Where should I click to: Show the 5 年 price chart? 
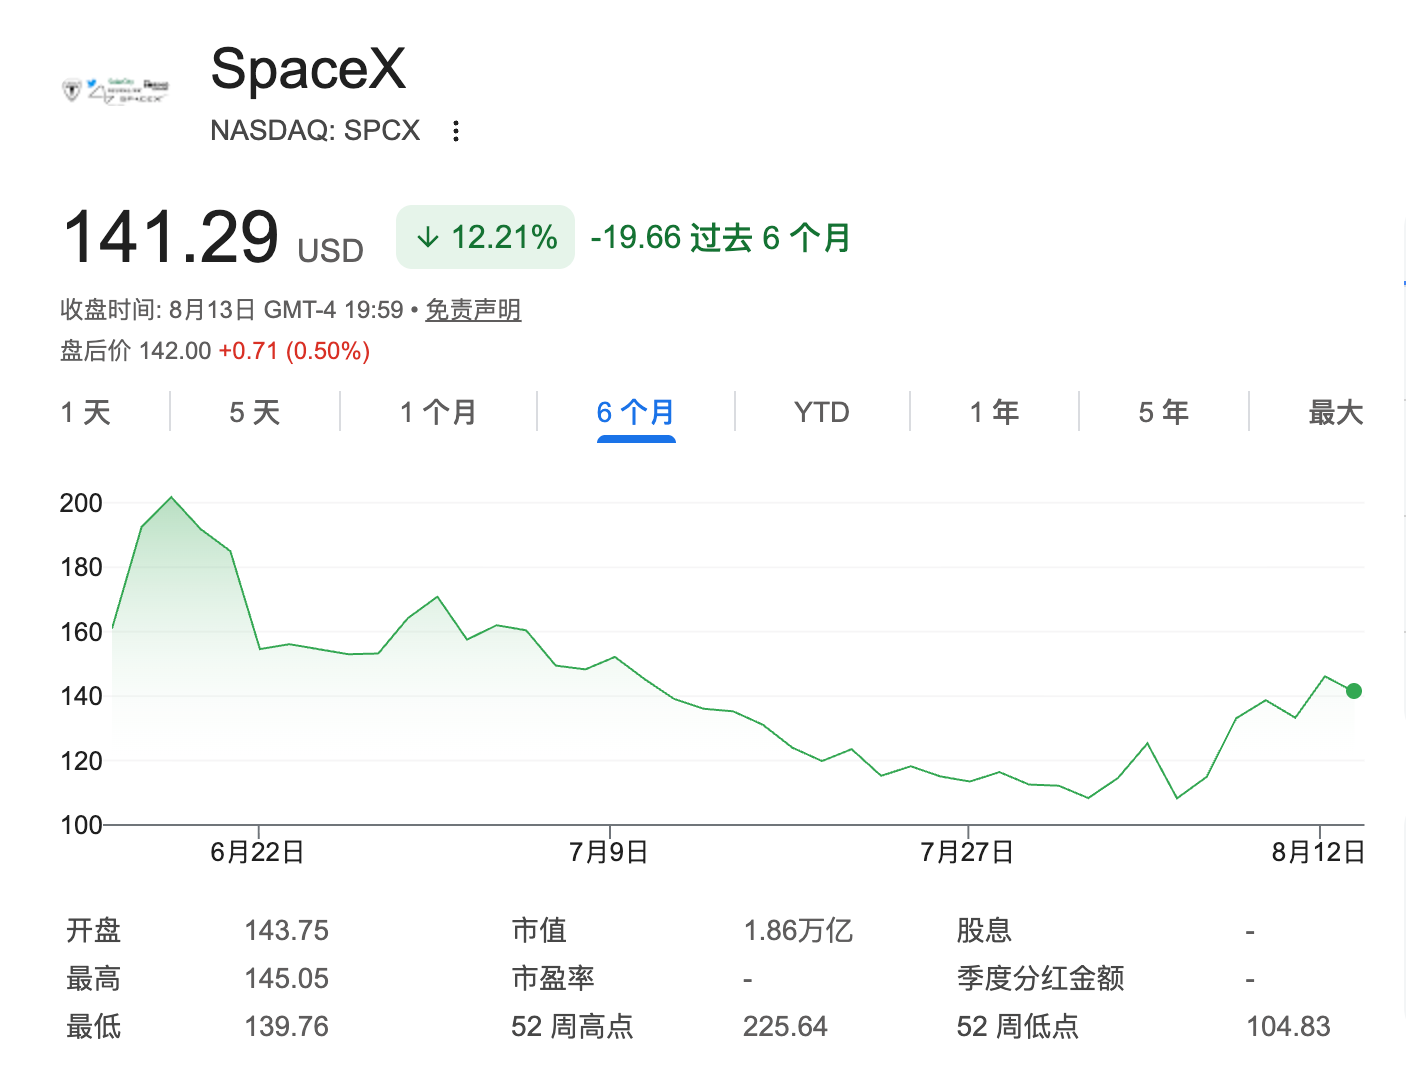(x=1164, y=412)
